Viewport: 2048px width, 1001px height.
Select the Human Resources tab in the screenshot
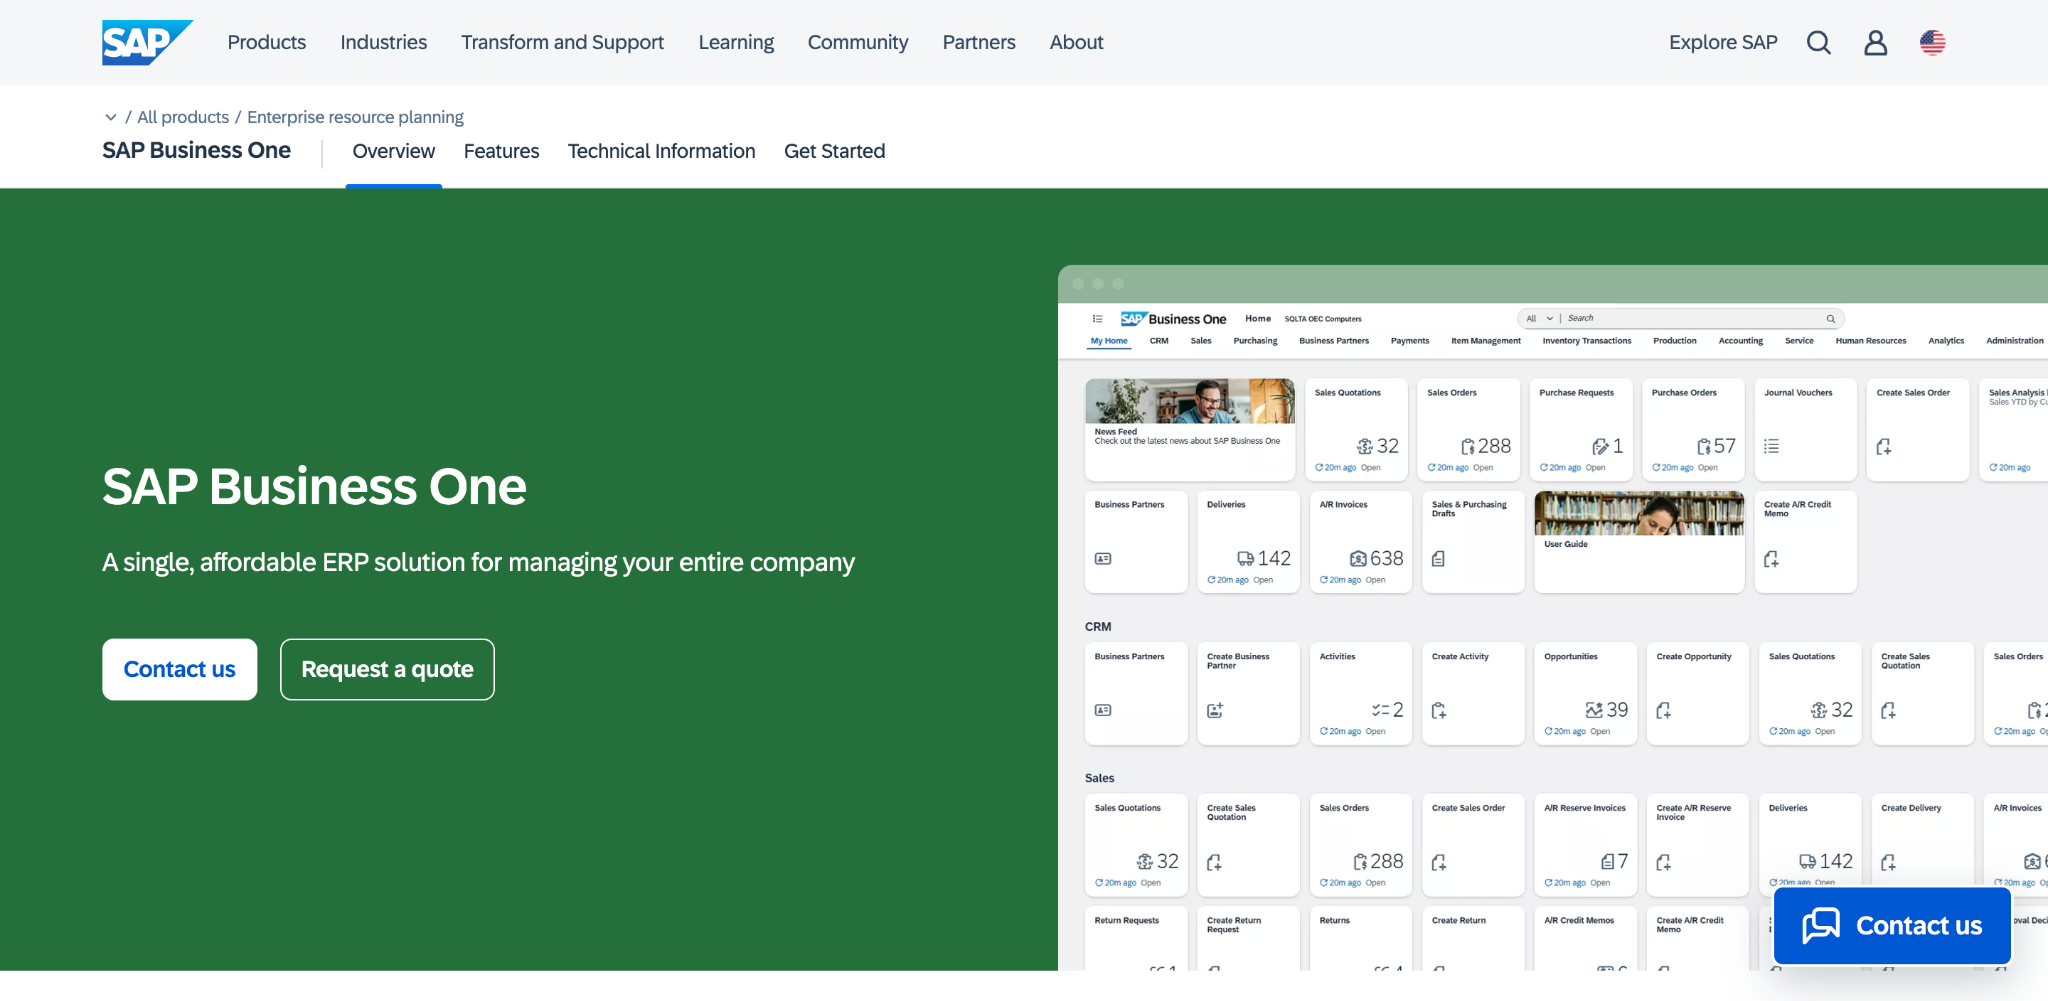point(1871,341)
